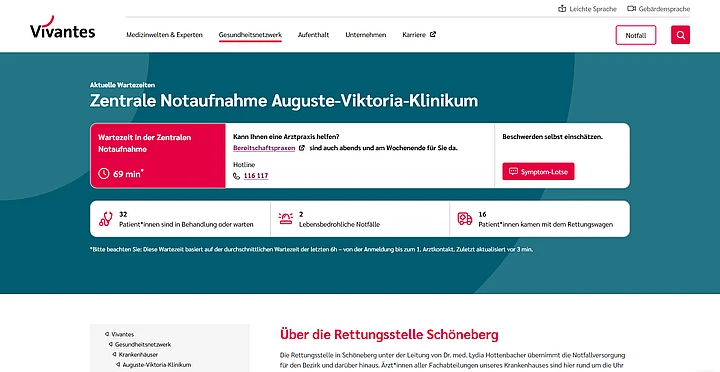Click 'Patient*innen kamen mit dem Rettungswagen'

[546, 225]
